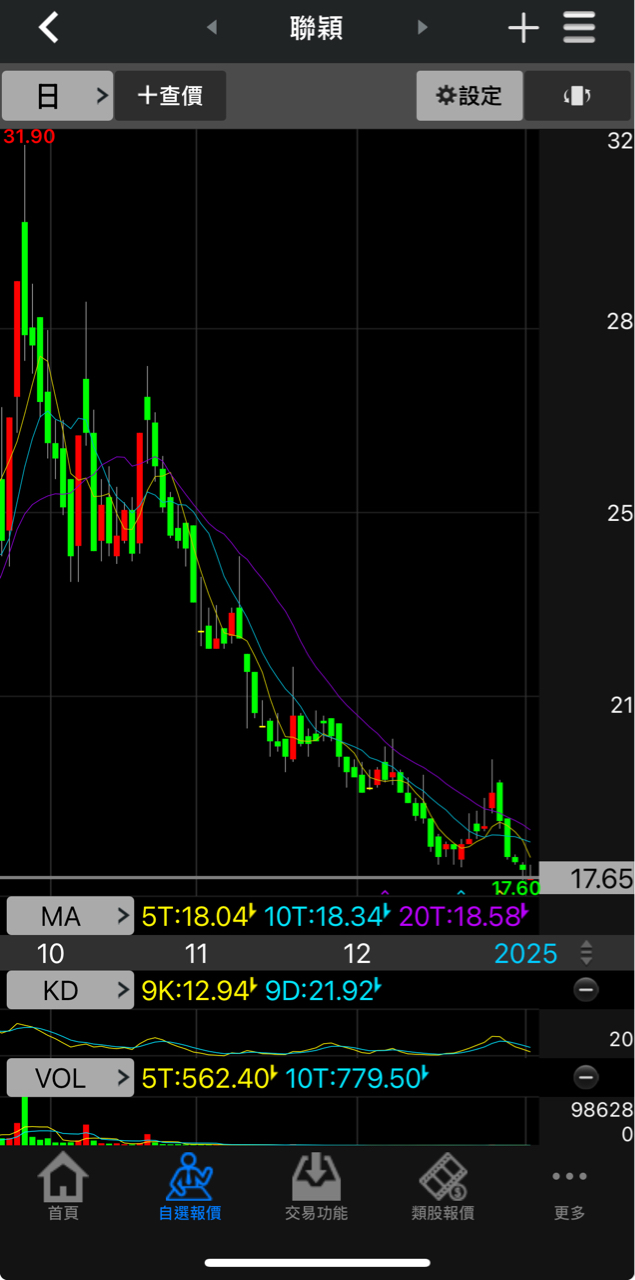This screenshot has width=635, height=1280.
Task: Tap the VOL 5T:562.40 value
Action: 210,1078
